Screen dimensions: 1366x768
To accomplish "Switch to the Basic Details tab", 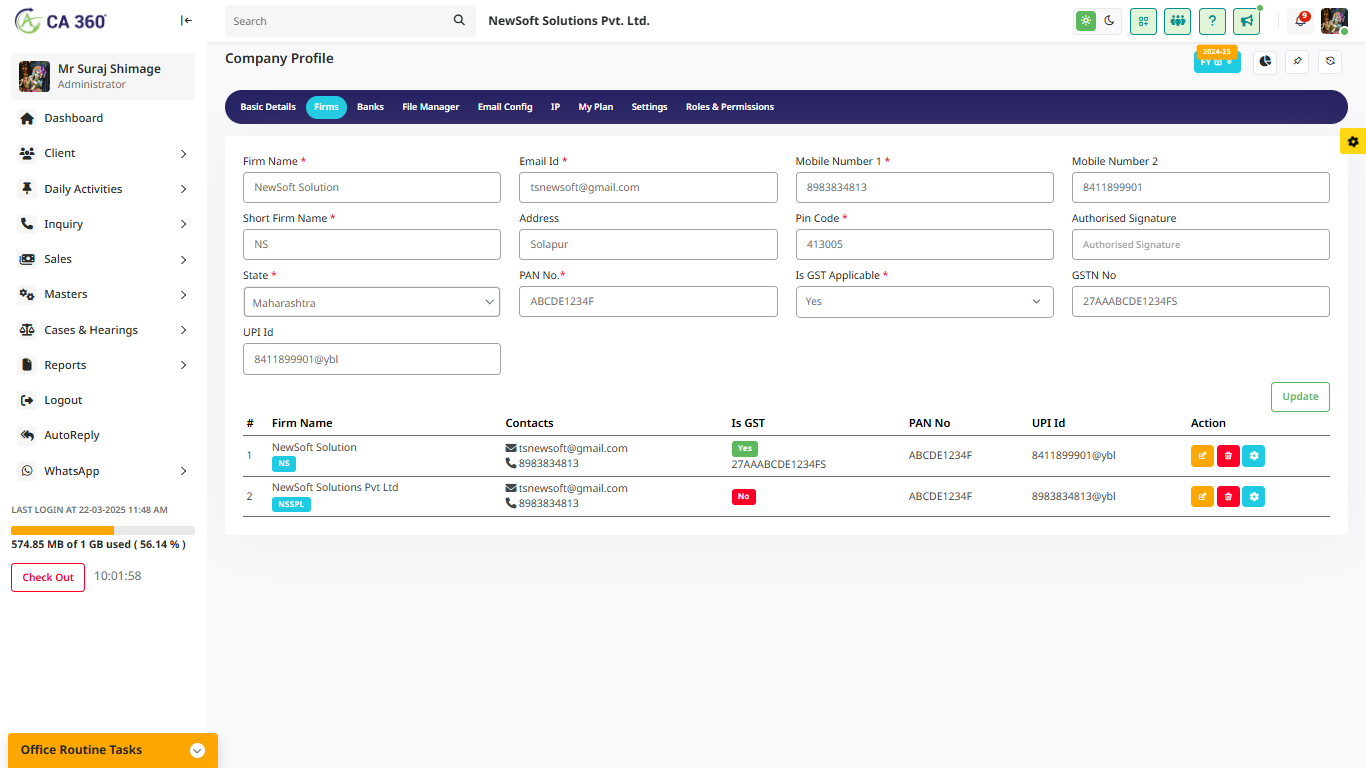I will (x=268, y=107).
